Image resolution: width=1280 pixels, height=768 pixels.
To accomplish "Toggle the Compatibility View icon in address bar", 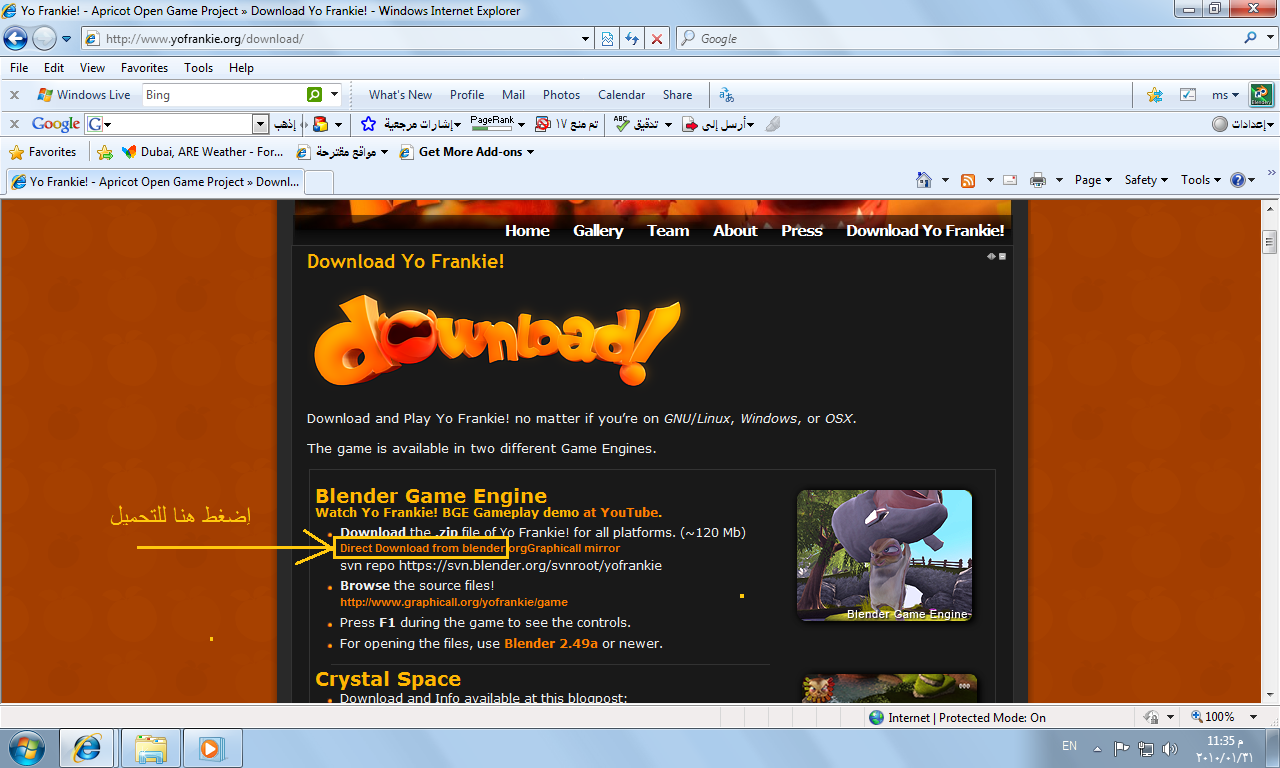I will pos(607,39).
